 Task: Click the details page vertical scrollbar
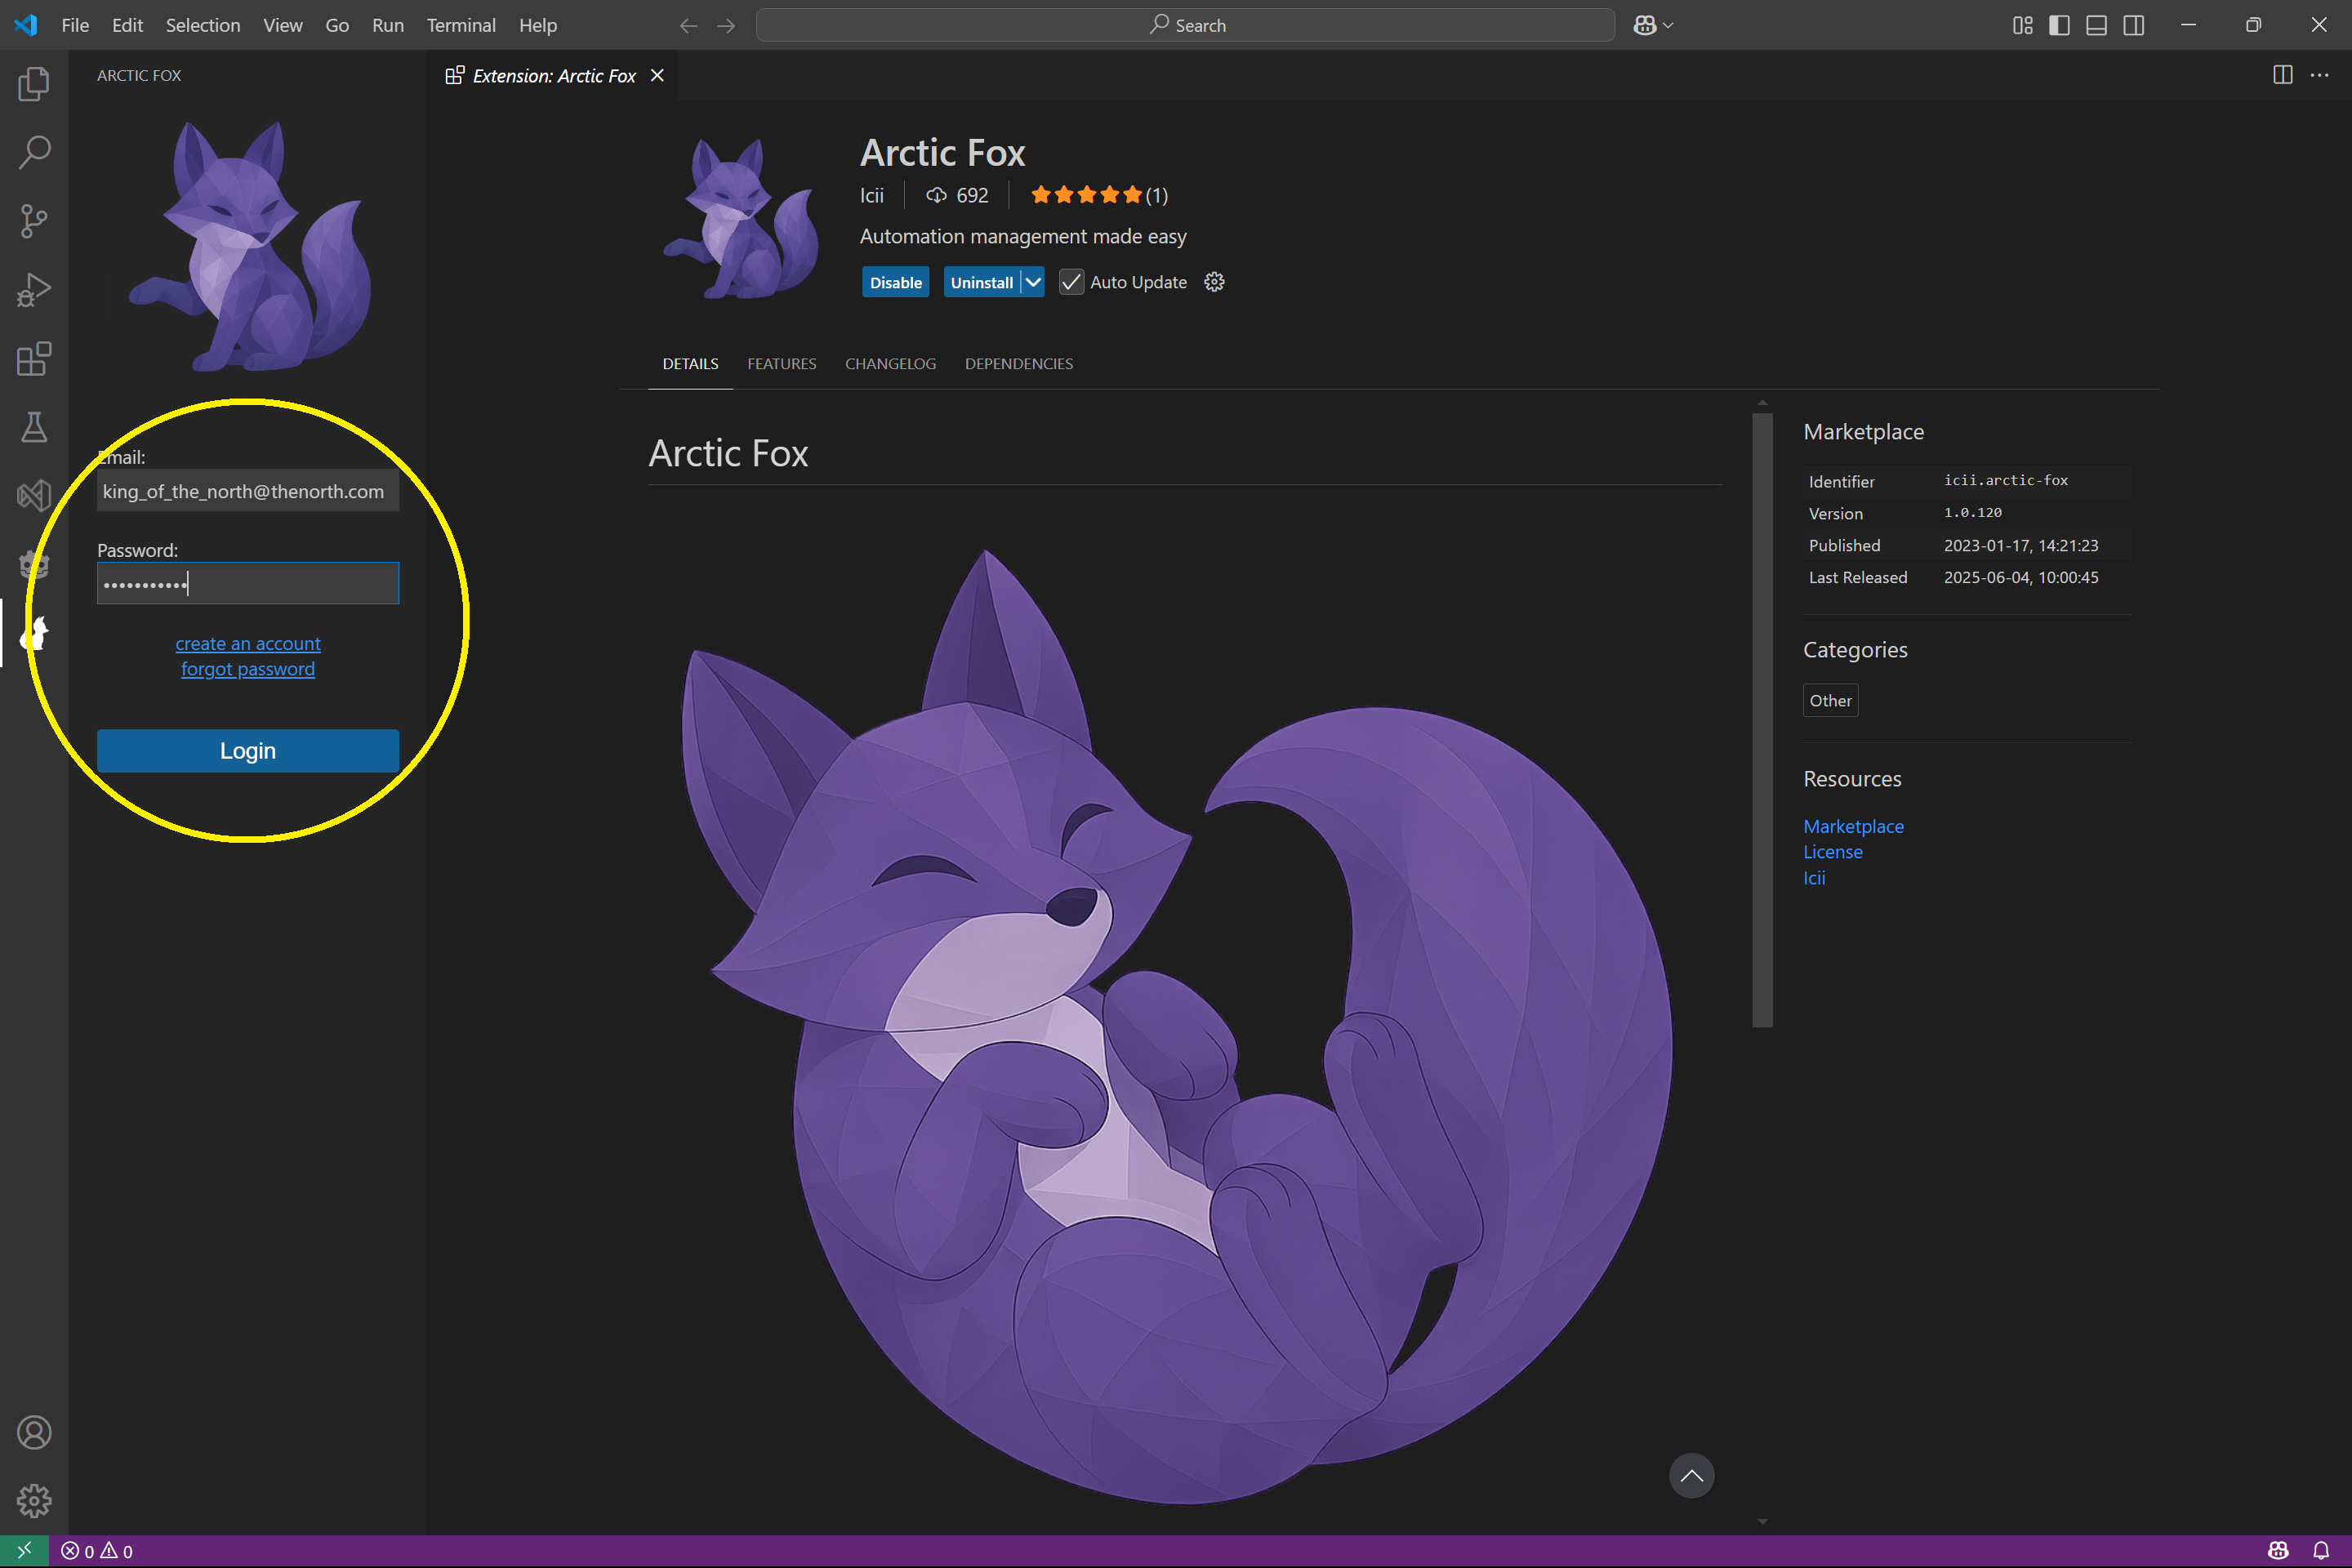pos(1762,719)
